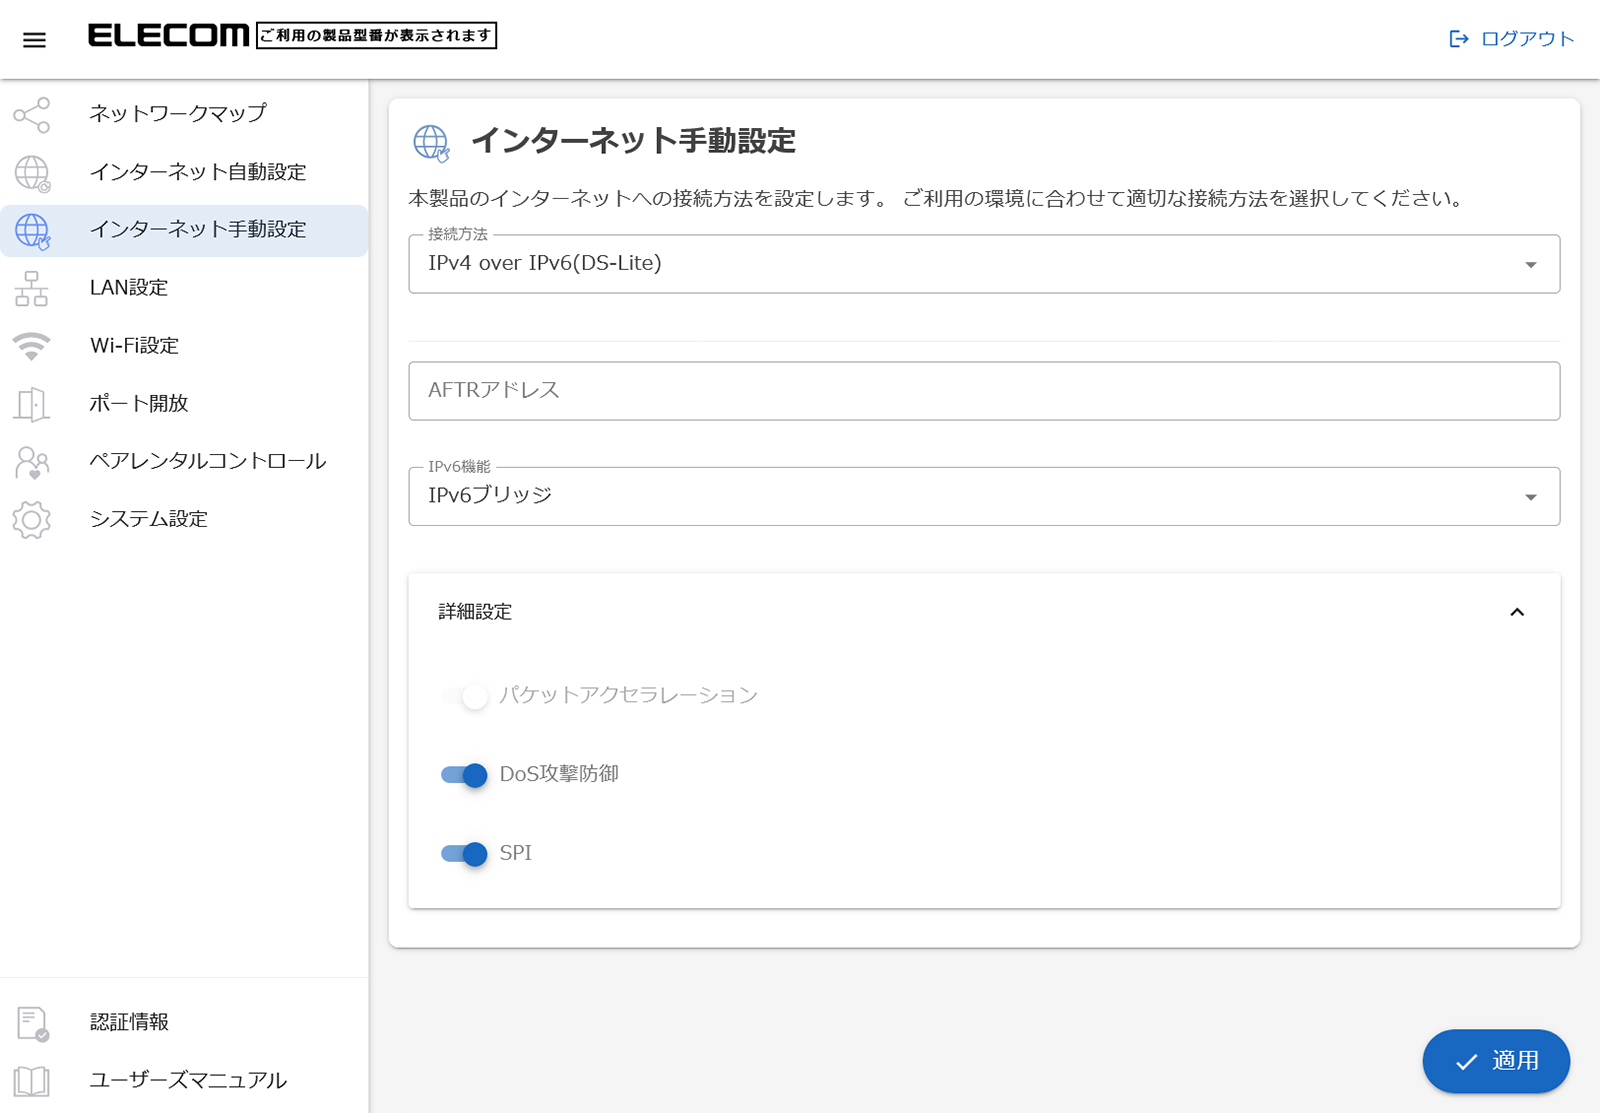Viewport: 1600px width, 1113px height.
Task: Turn off the SPI toggle switch
Action: [x=464, y=854]
